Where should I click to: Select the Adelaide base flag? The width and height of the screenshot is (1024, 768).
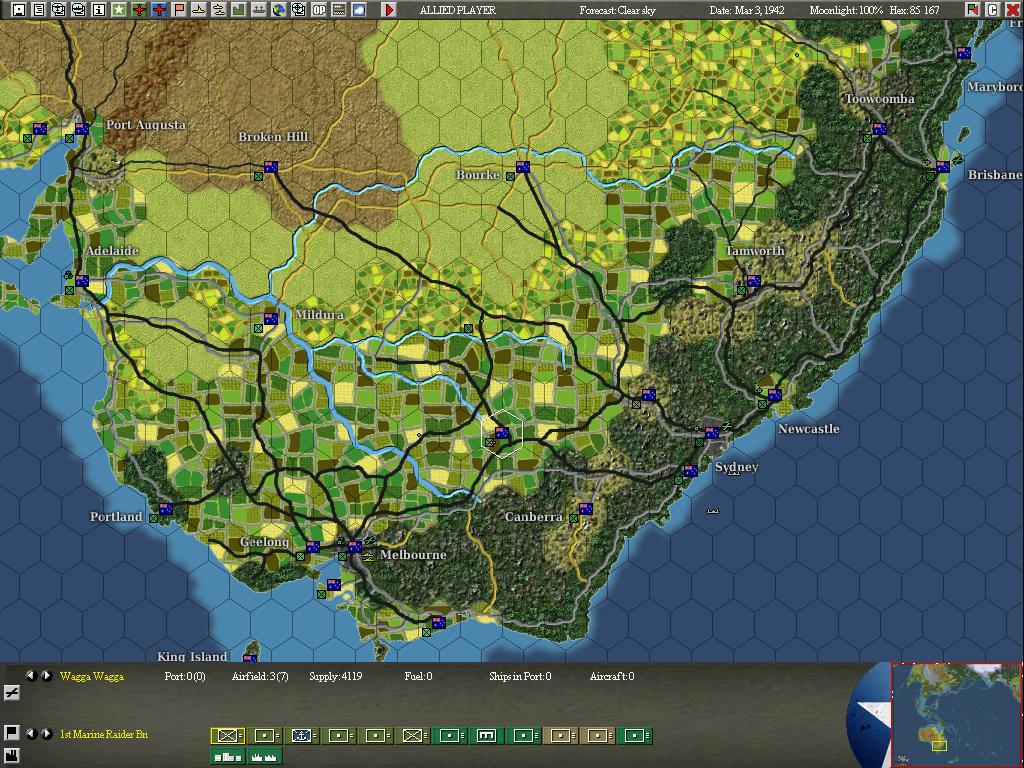[x=82, y=280]
